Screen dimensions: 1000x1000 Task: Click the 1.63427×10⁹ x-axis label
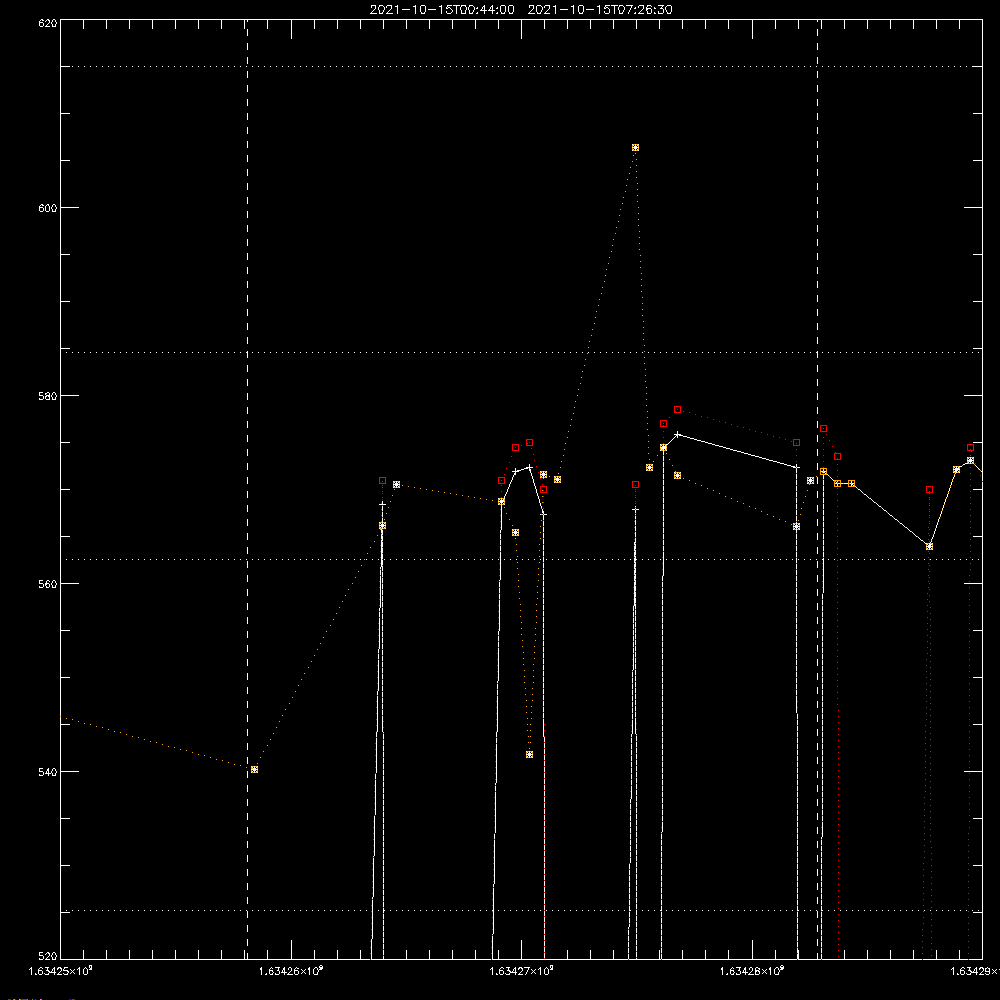pos(522,971)
